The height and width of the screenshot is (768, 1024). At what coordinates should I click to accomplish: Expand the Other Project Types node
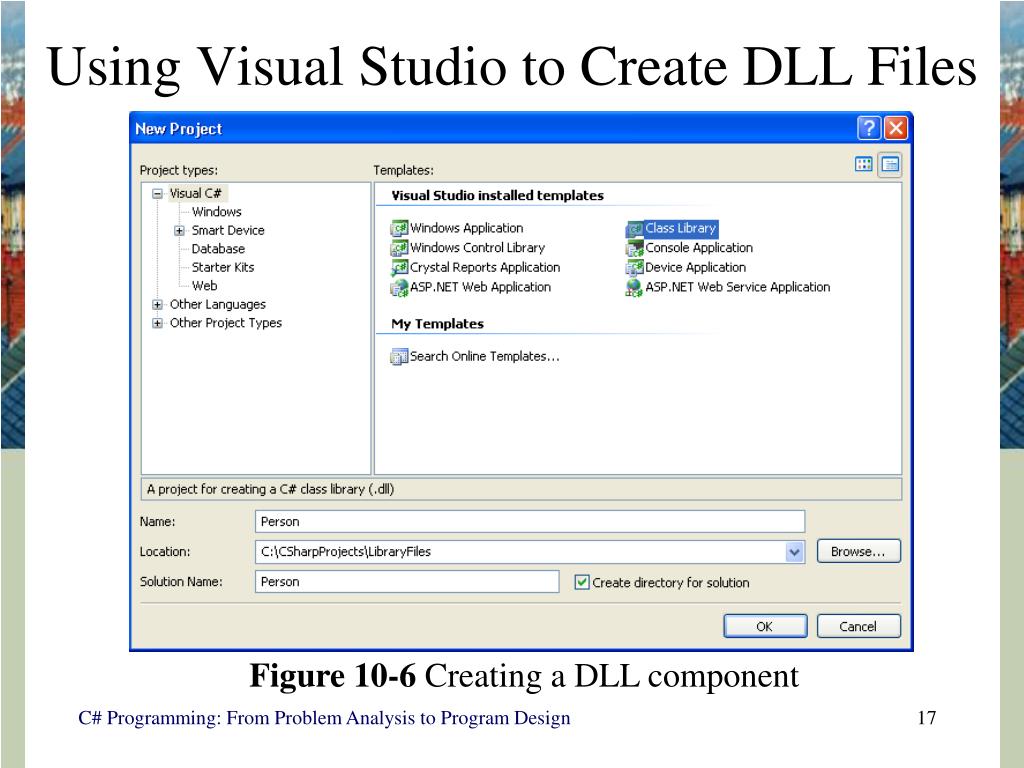[157, 323]
